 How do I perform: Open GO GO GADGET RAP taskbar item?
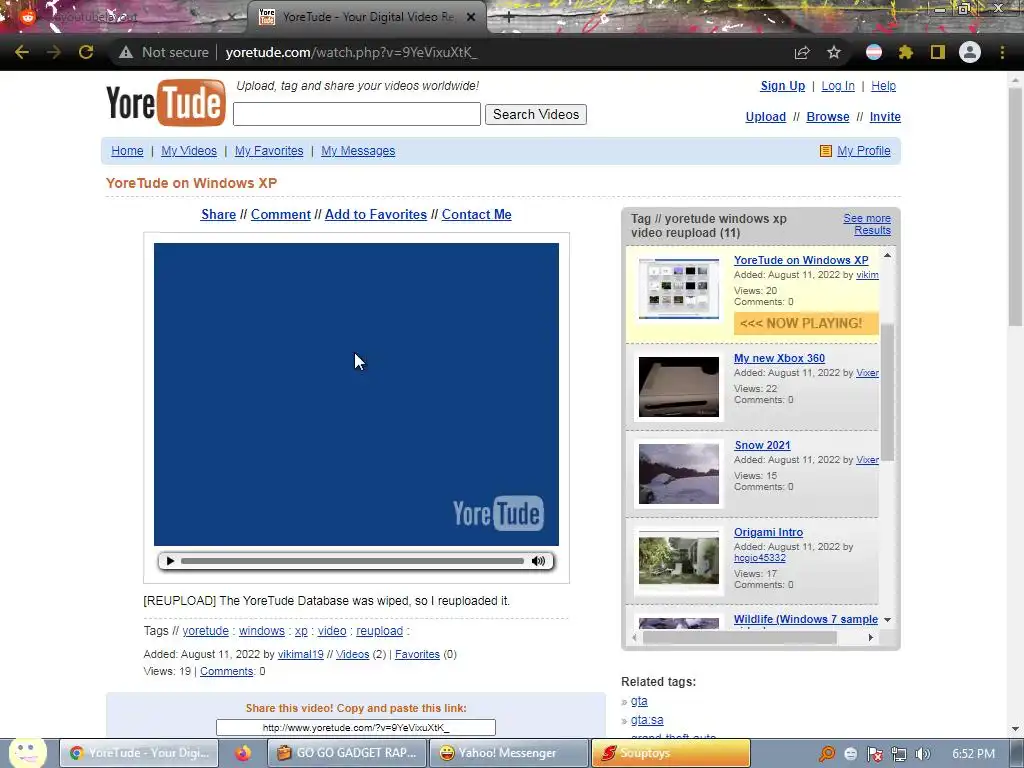(347, 753)
